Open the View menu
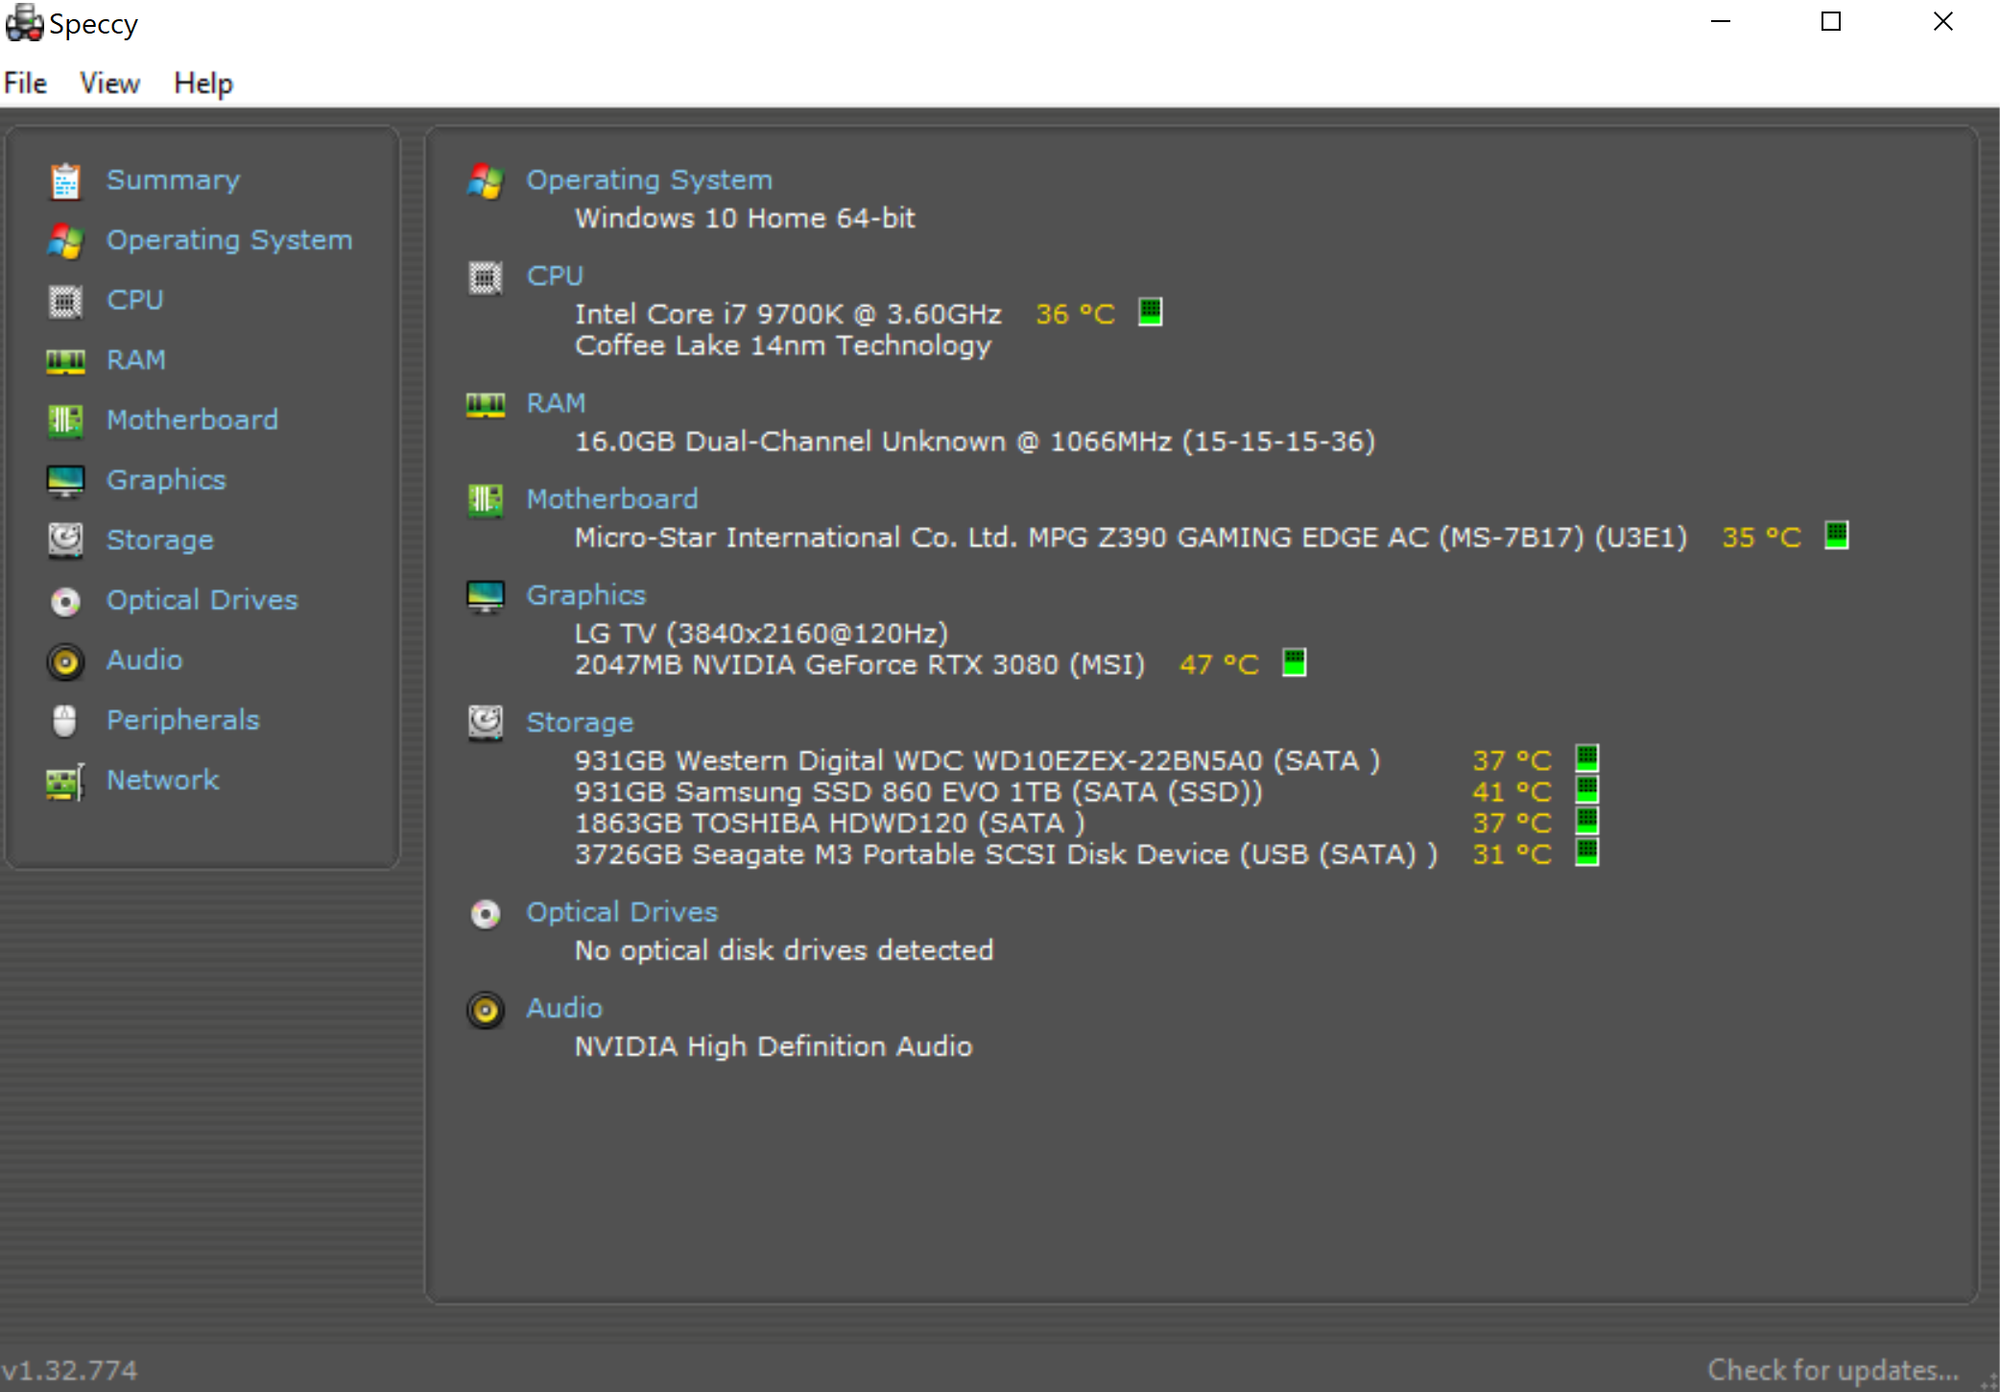 pyautogui.click(x=110, y=83)
